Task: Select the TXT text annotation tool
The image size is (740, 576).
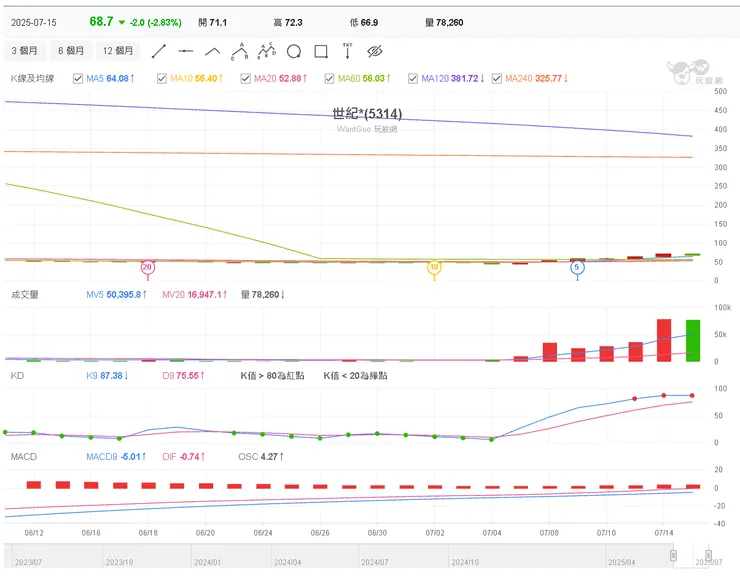Action: (x=348, y=51)
